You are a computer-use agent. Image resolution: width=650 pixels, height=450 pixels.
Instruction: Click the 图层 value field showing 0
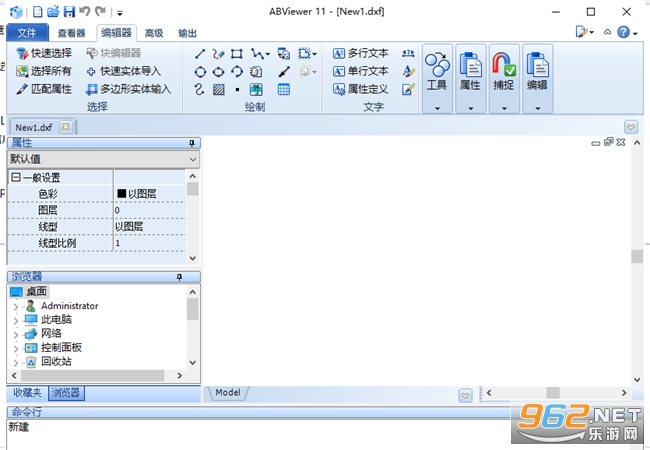[x=150, y=210]
